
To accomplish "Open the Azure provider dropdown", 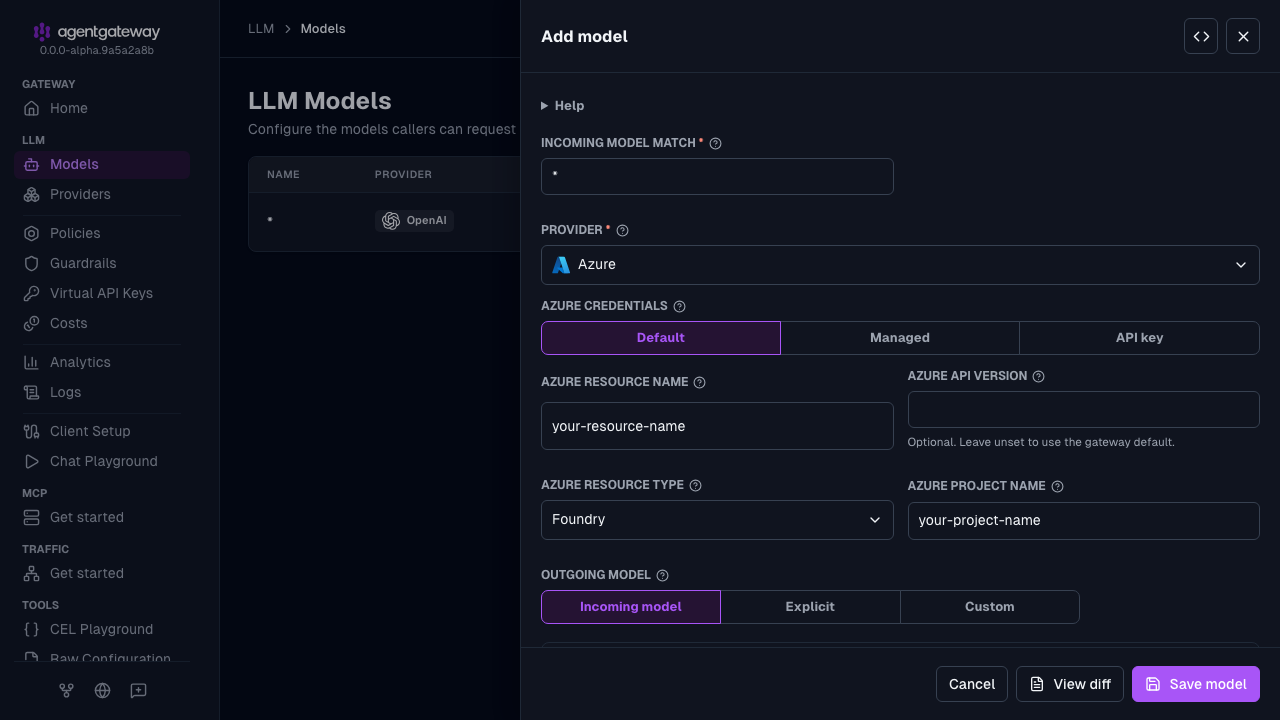I will click(x=900, y=265).
